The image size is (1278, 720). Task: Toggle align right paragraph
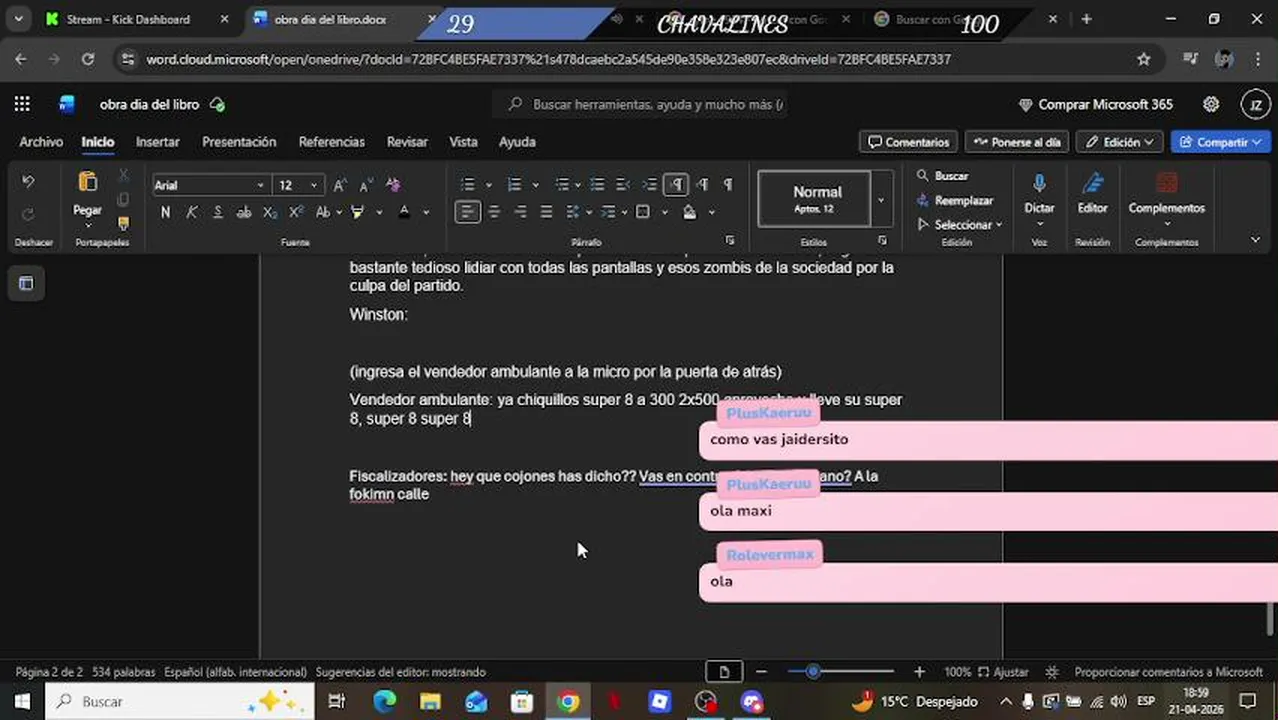[520, 212]
